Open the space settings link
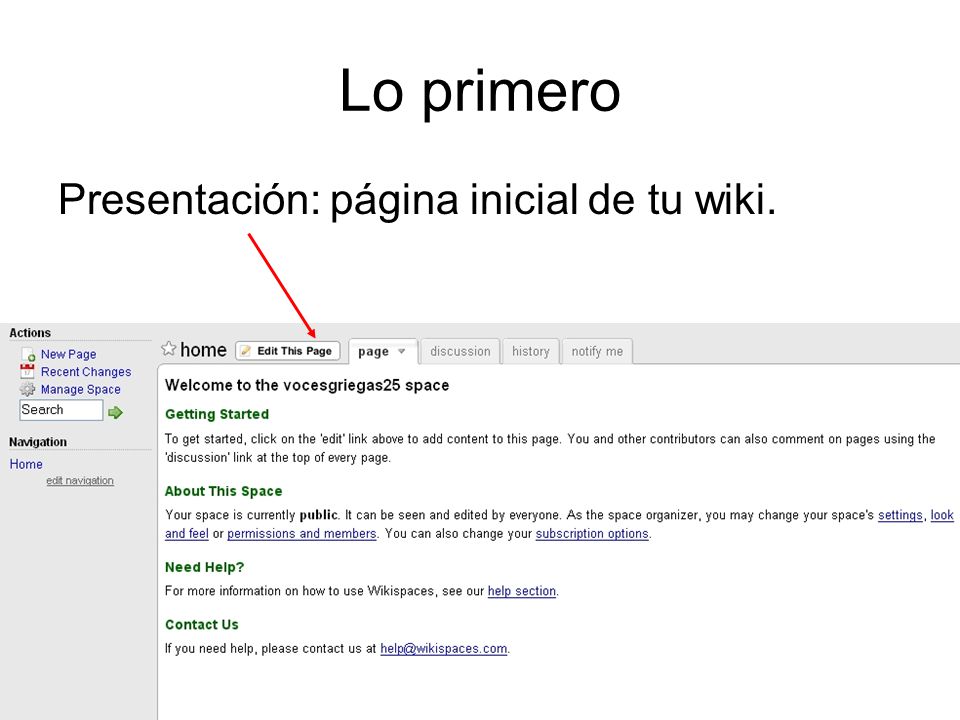960x720 pixels. click(900, 515)
